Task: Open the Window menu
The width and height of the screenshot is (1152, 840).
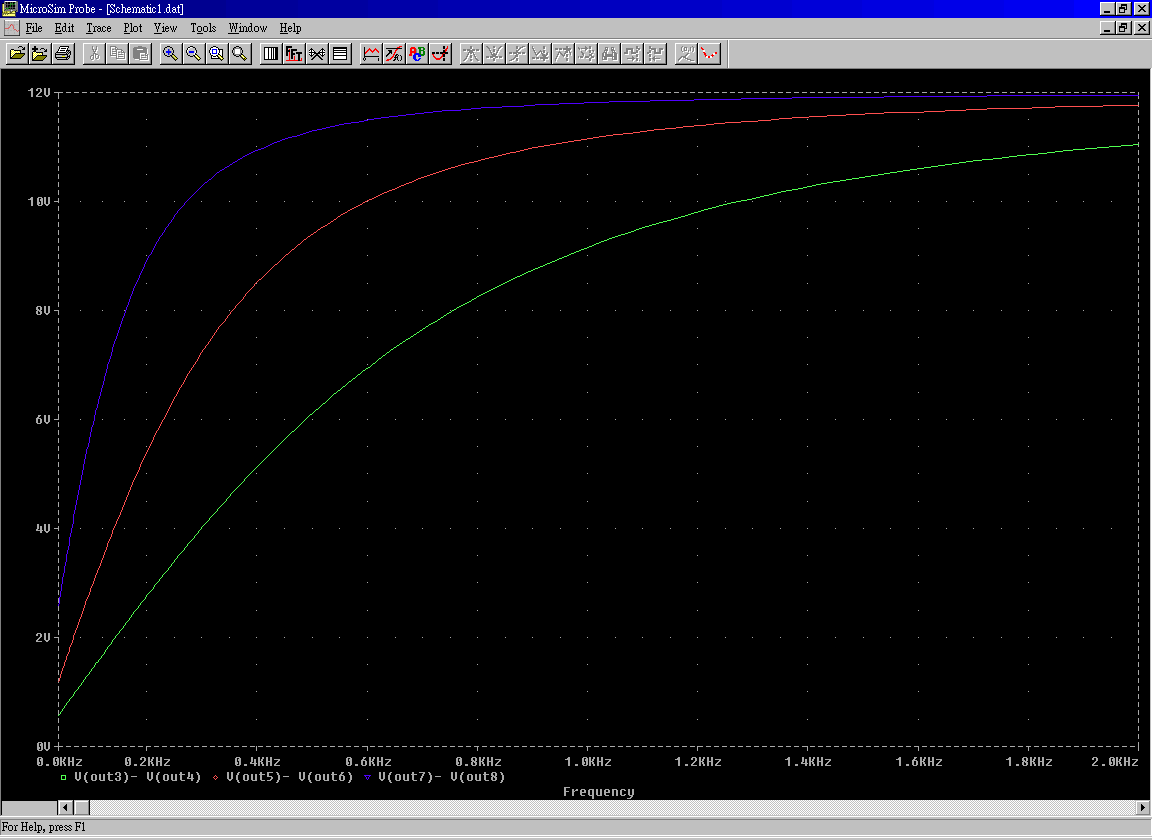Action: (248, 28)
